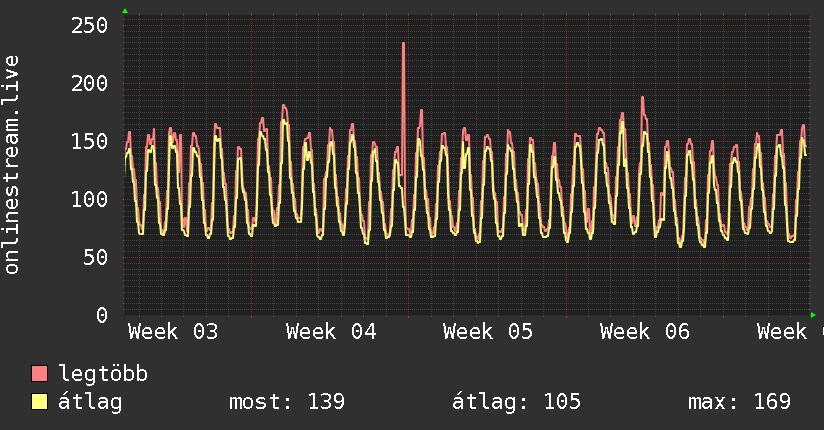This screenshot has height=430, width=824.
Task: Click the legtöbb legend text label
Action: (x=103, y=374)
